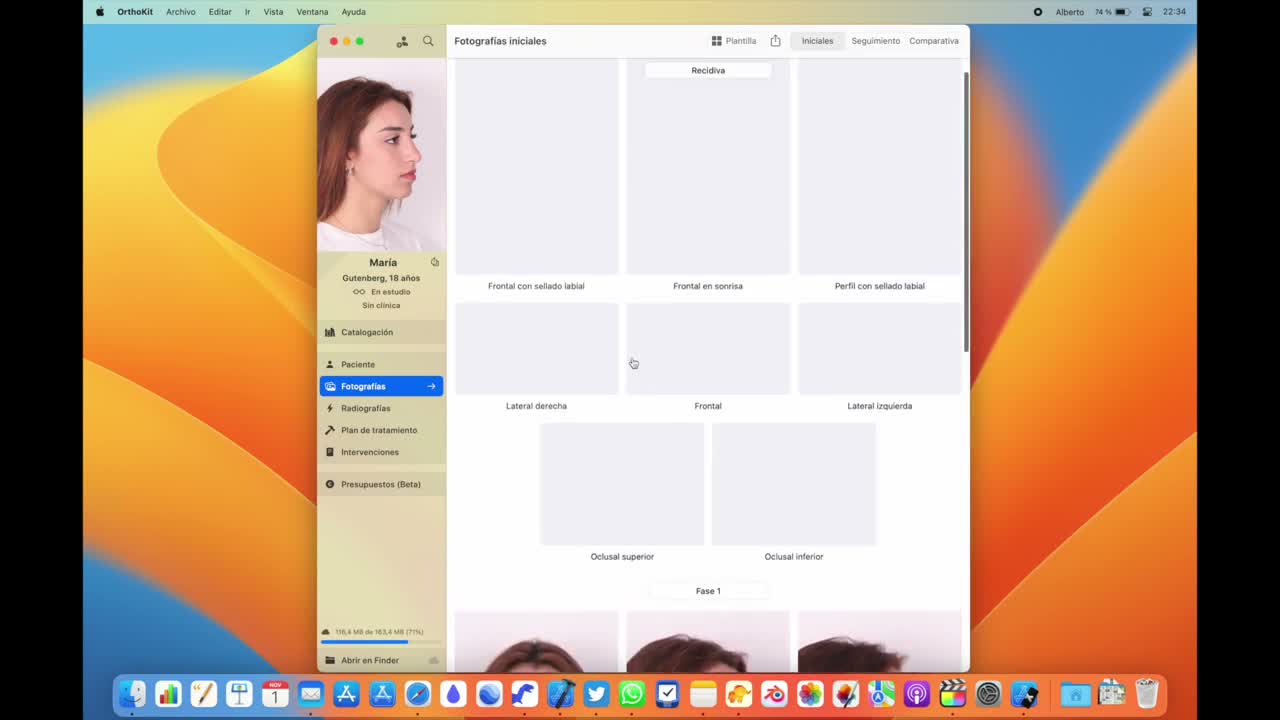Select the Oclusal inferior photo slot
1280x720 pixels.
794,484
